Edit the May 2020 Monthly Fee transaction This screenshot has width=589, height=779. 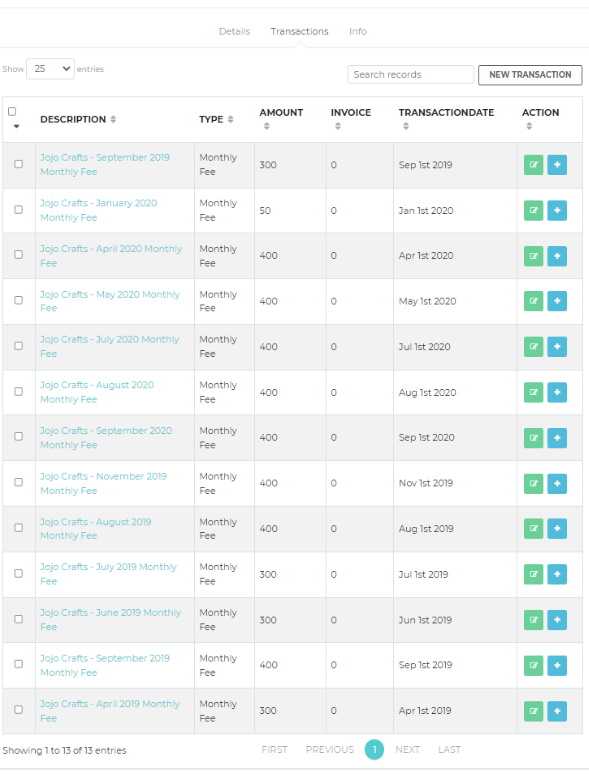click(533, 301)
